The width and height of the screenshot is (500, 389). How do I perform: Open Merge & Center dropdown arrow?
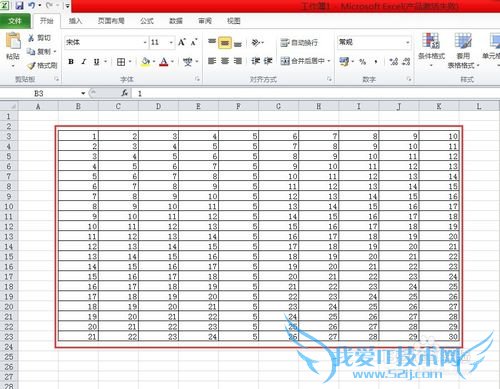(x=329, y=61)
